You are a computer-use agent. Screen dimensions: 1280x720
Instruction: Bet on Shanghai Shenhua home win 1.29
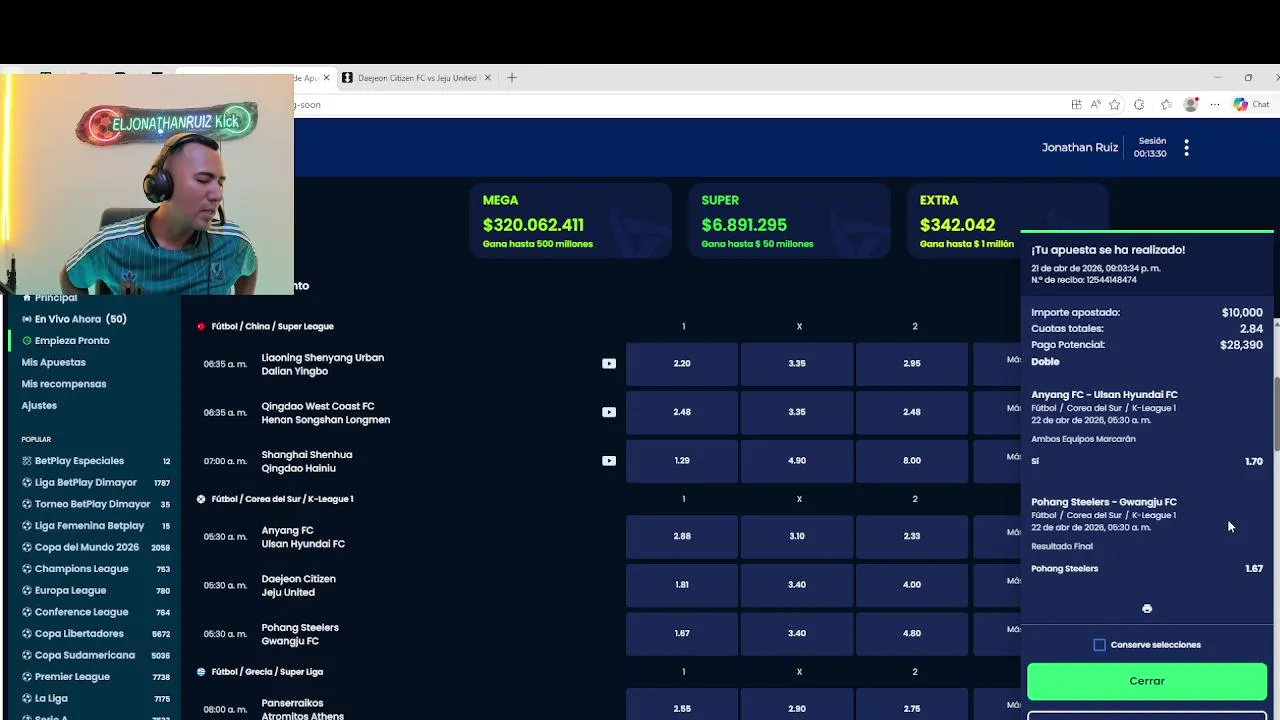[682, 461]
